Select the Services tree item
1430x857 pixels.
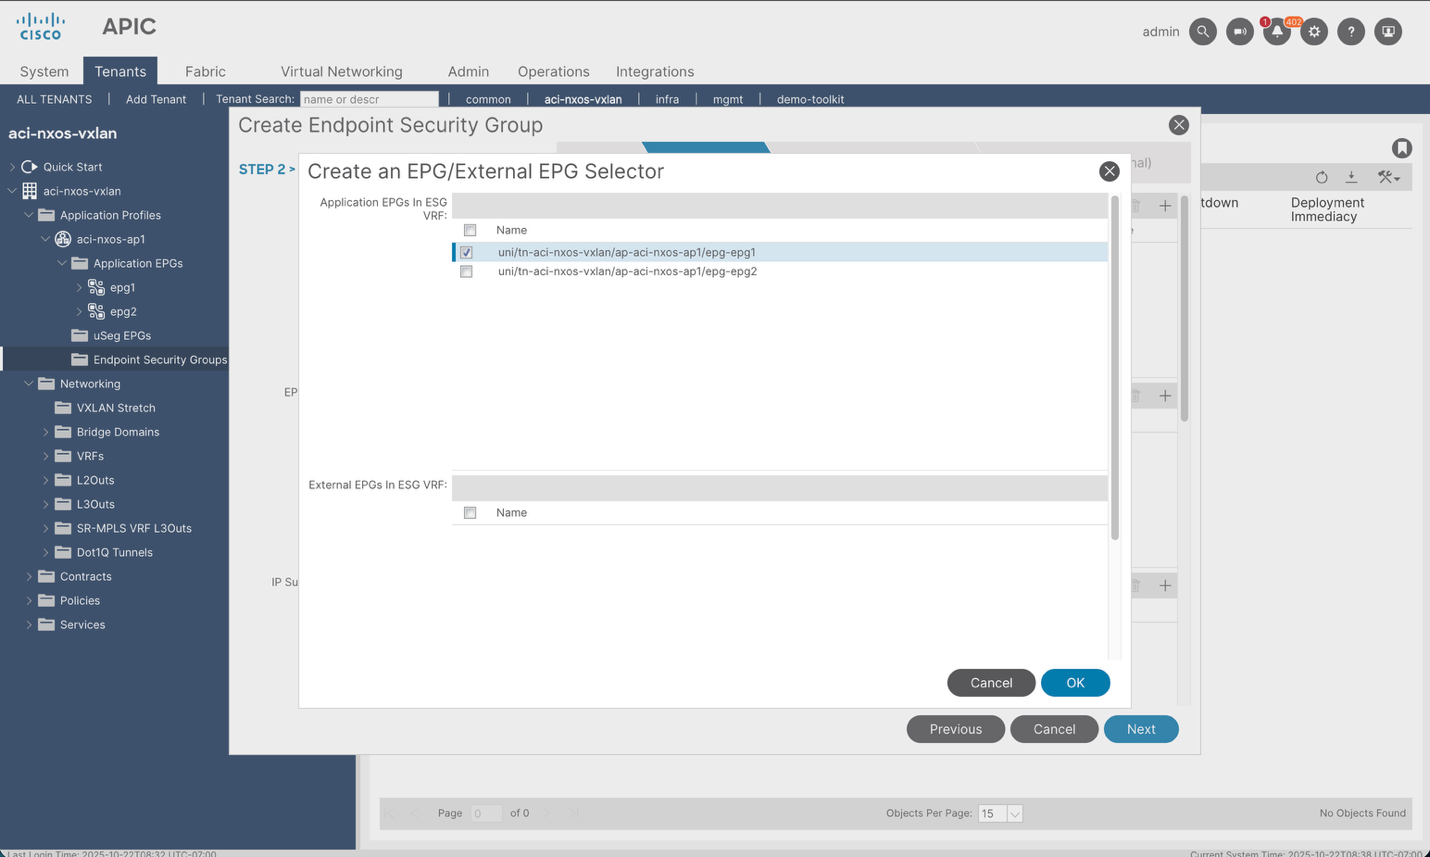pos(82,624)
